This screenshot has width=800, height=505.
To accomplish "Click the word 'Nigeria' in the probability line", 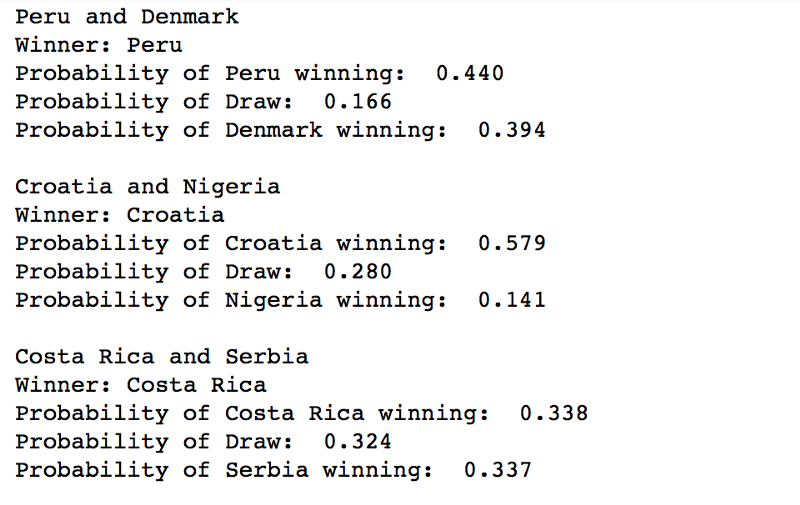I will (274, 300).
